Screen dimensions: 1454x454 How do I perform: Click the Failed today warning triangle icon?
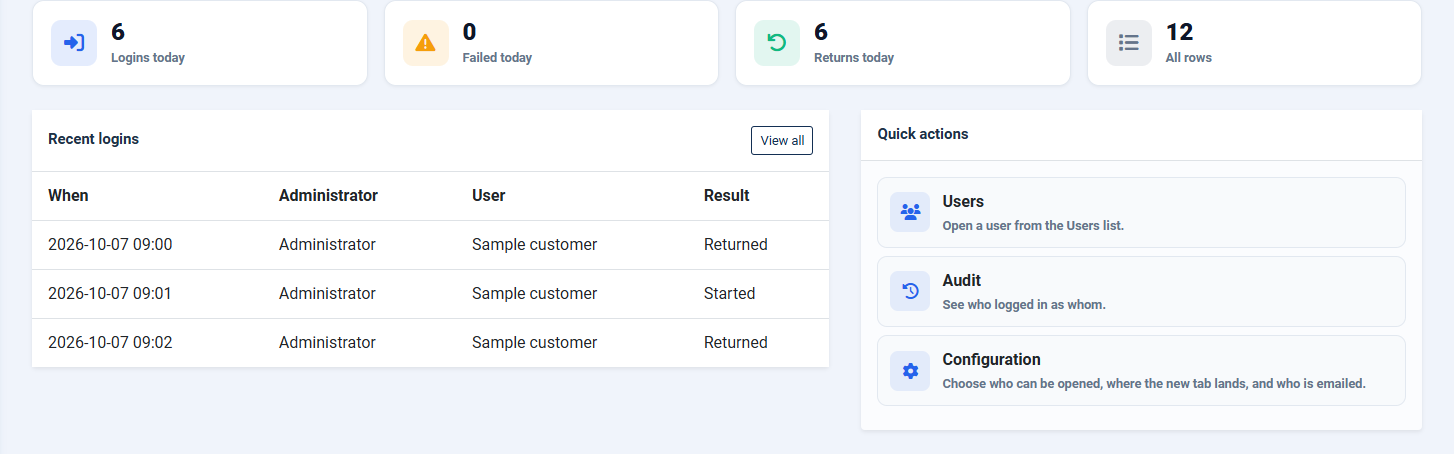[x=426, y=43]
